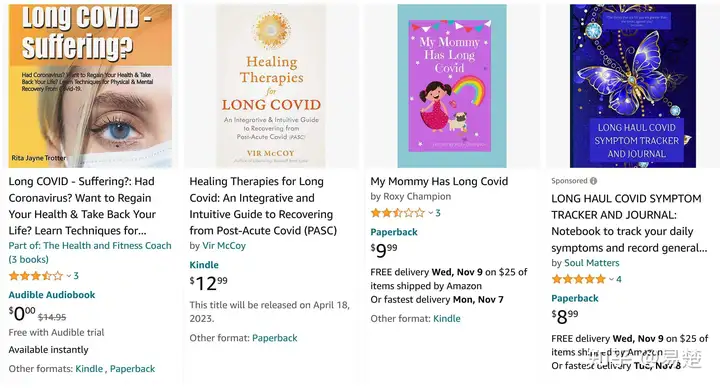Open Paperback other format for Healing Therapies

pyautogui.click(x=275, y=338)
